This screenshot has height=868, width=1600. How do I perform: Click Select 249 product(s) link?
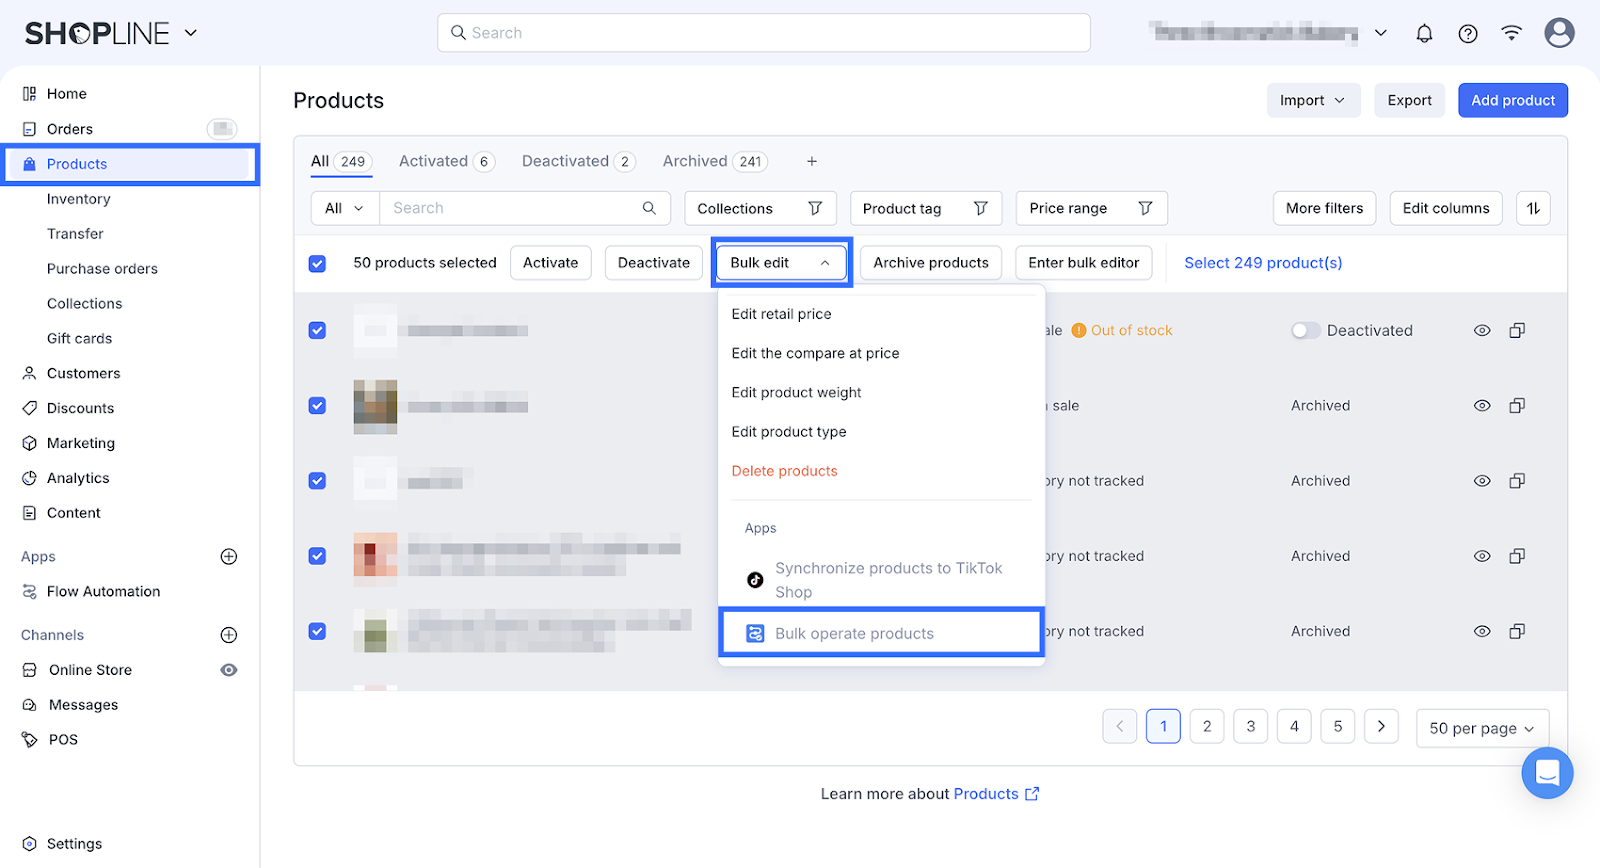pos(1263,263)
